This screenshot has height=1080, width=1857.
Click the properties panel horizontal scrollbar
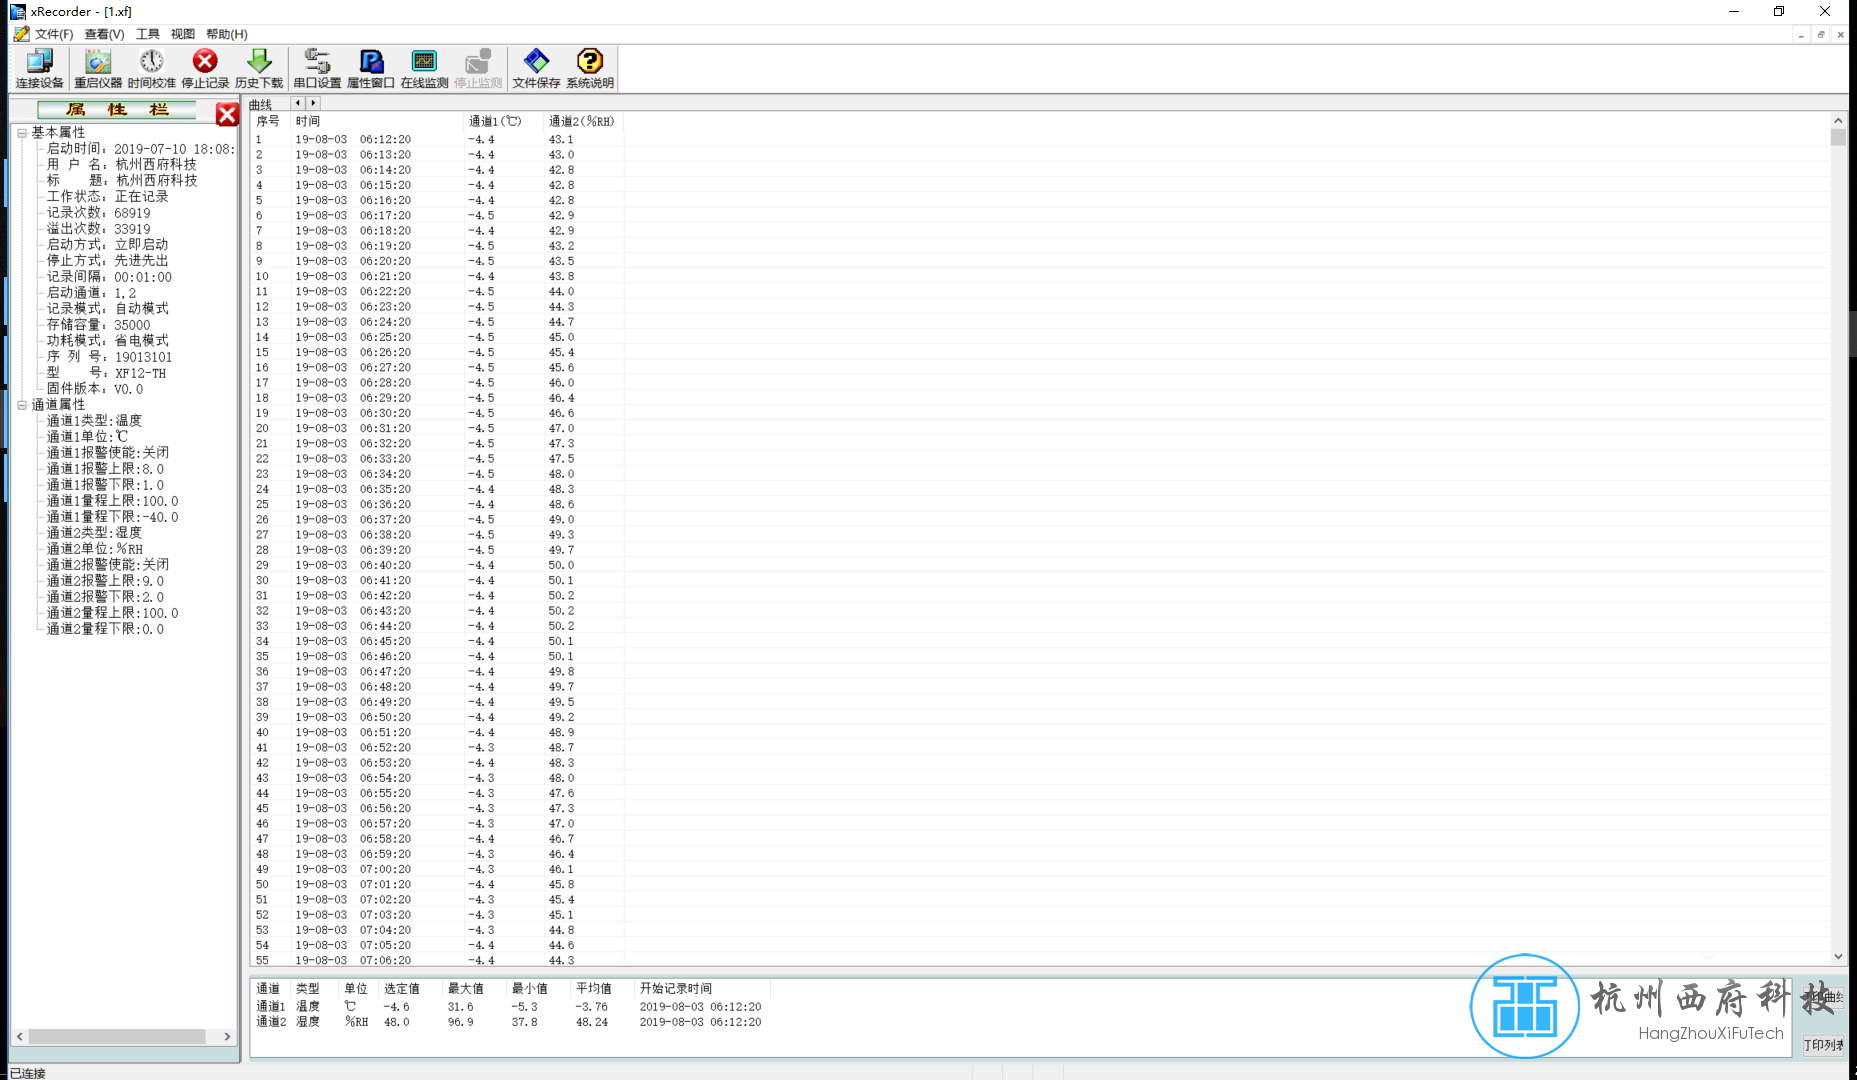tap(117, 1037)
